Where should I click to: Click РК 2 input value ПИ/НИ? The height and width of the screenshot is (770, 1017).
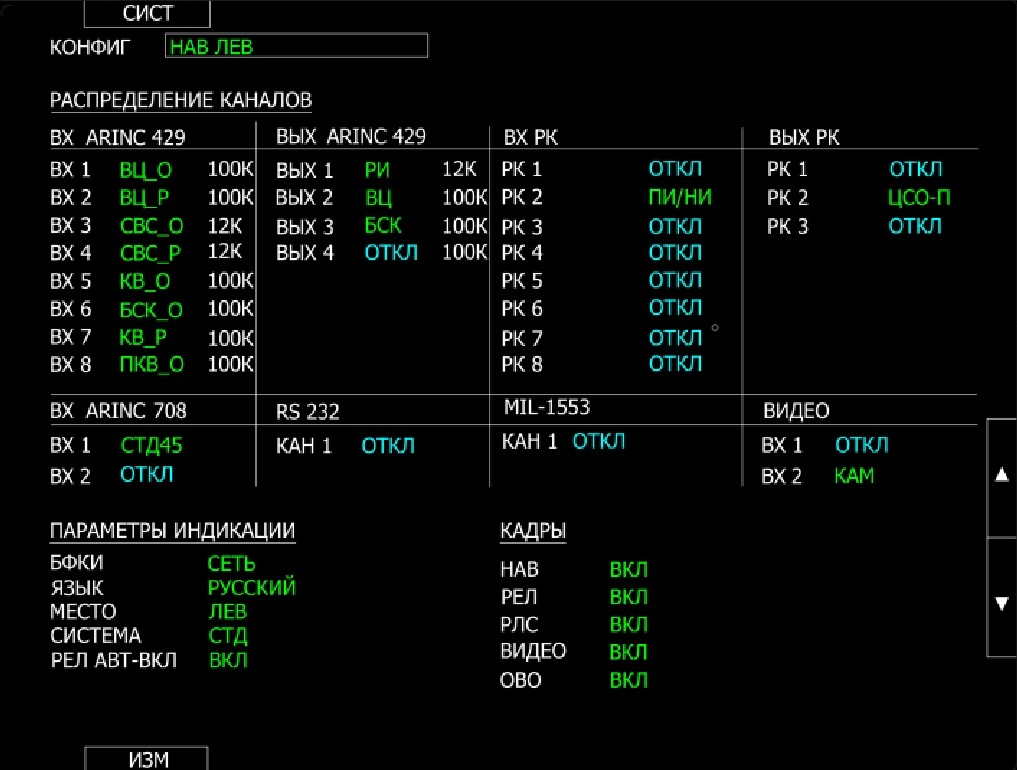[x=680, y=197]
